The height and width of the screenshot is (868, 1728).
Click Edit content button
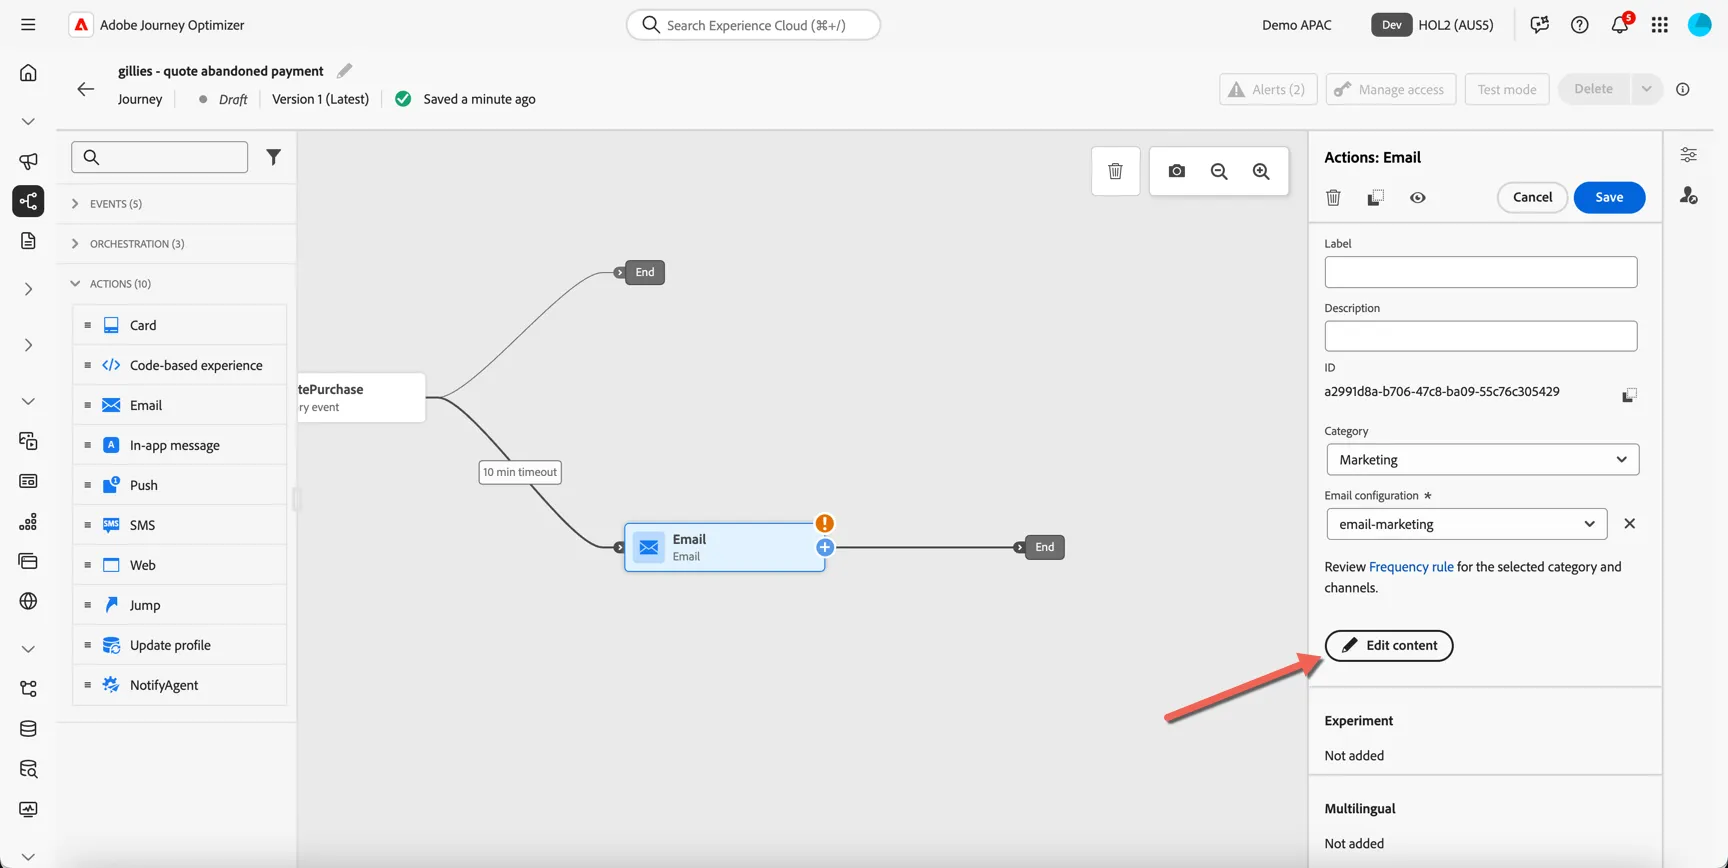[x=1389, y=645]
